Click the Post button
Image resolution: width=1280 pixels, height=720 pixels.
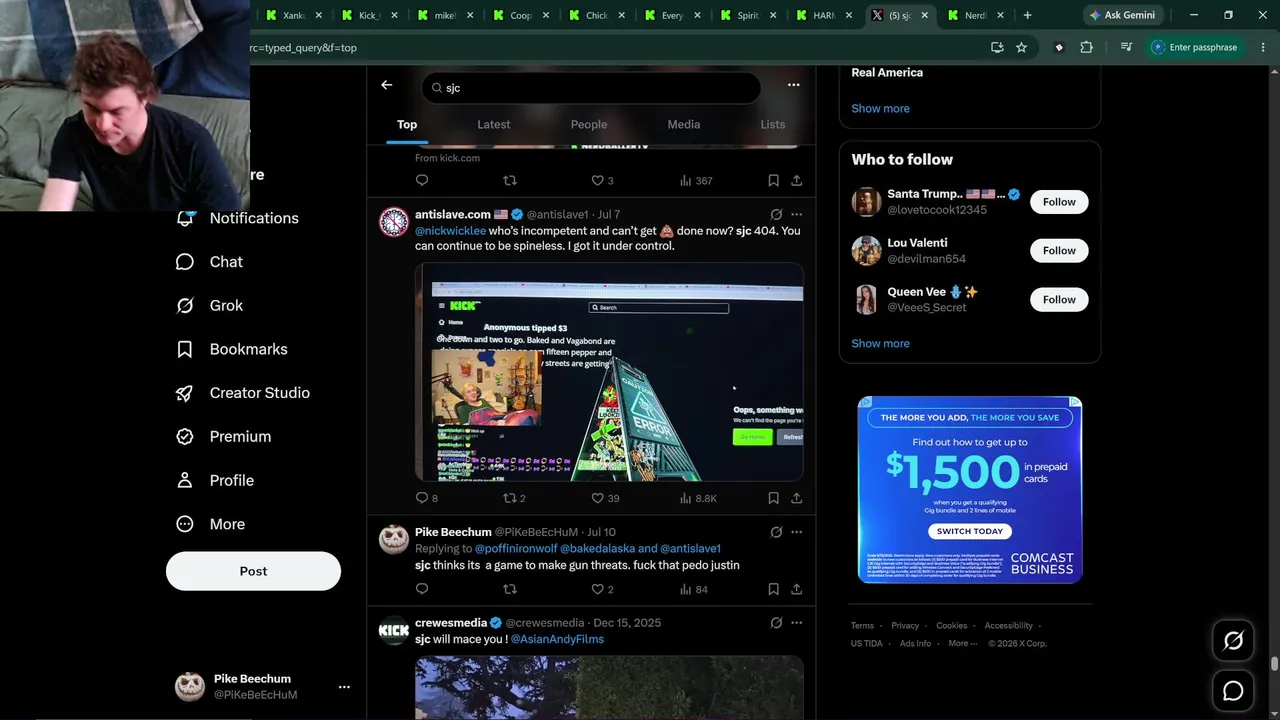[253, 571]
